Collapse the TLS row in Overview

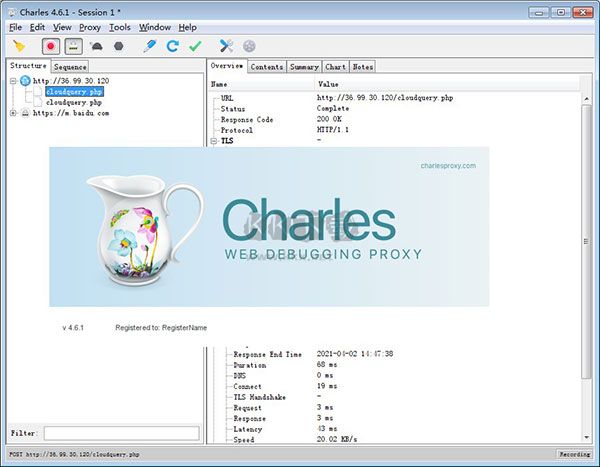pos(214,141)
